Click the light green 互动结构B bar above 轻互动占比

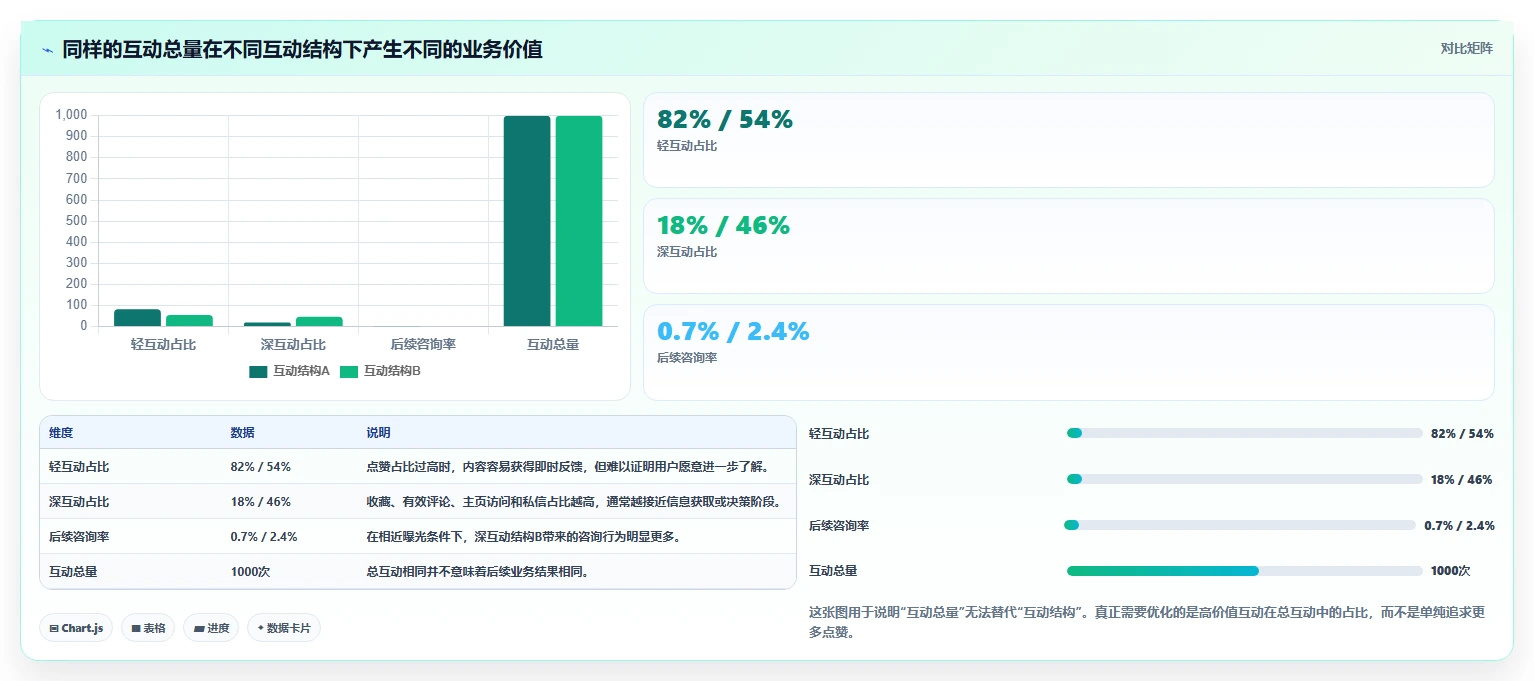pyautogui.click(x=189, y=321)
